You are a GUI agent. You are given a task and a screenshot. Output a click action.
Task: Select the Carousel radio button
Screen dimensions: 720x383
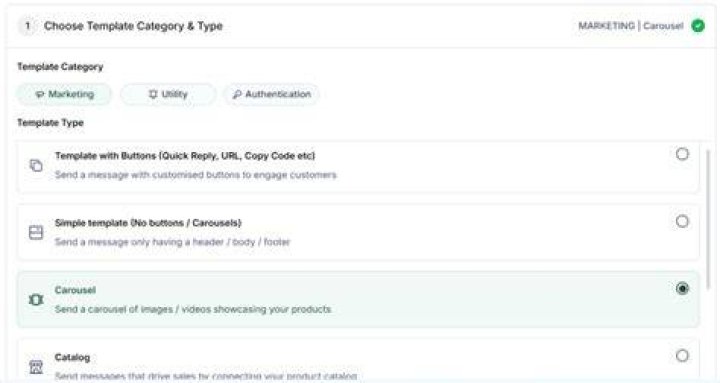pyautogui.click(x=682, y=288)
